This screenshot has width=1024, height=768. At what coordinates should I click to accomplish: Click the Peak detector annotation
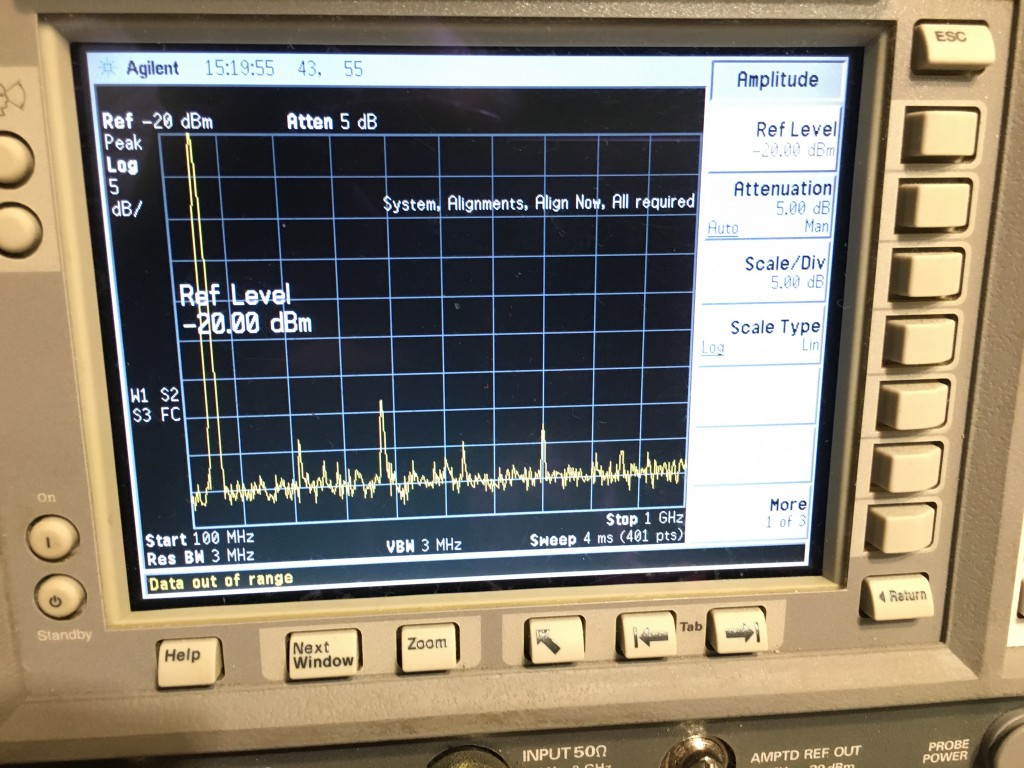coord(123,142)
